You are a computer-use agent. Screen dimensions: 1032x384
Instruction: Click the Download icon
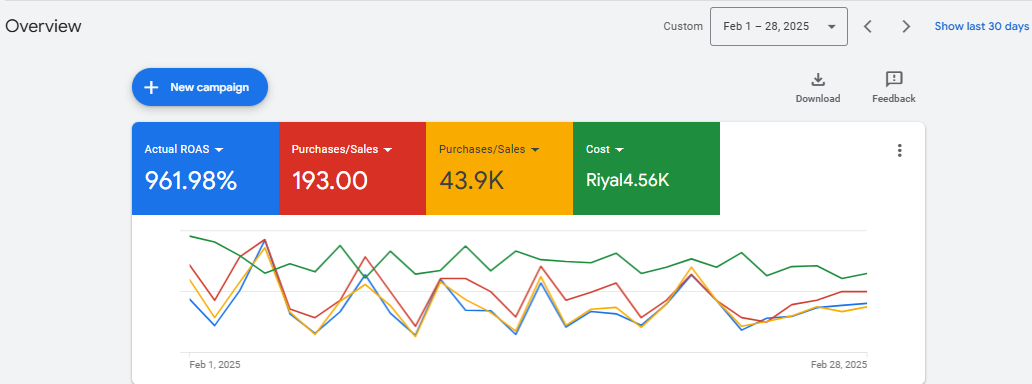[817, 80]
